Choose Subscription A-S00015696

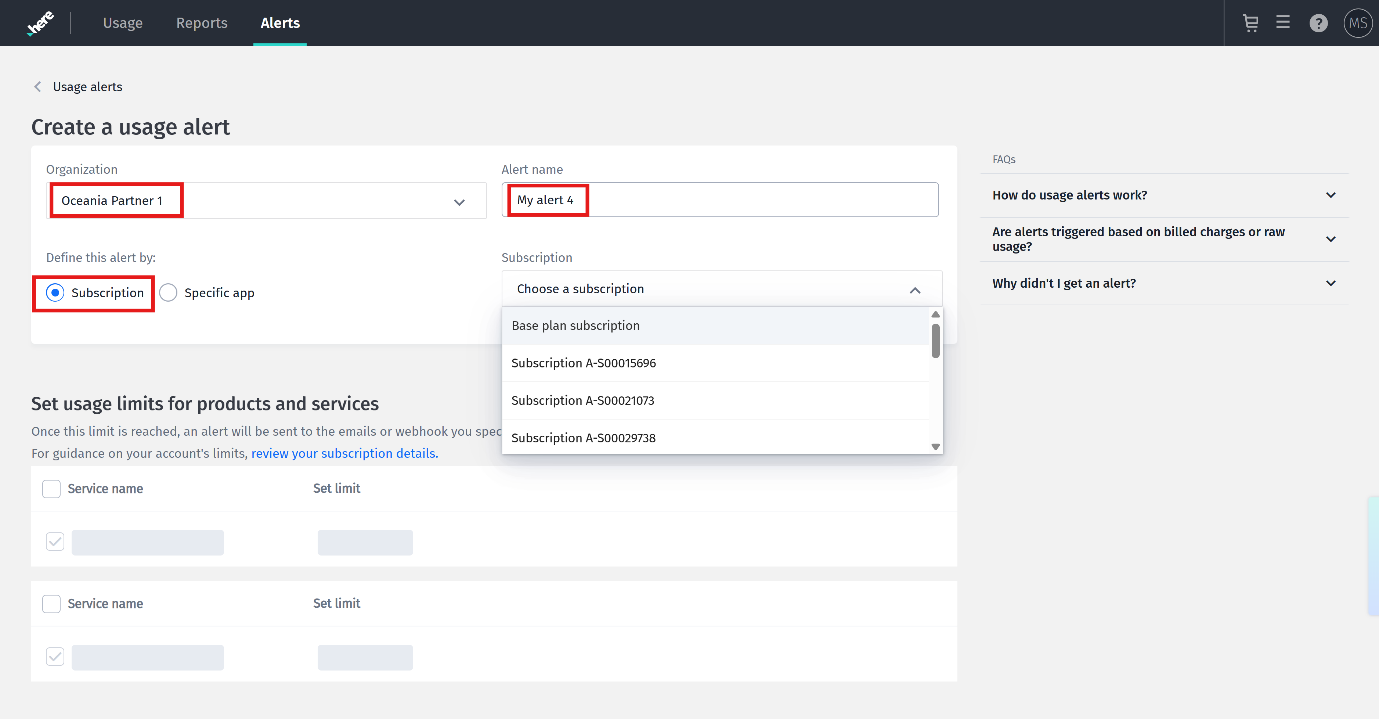coord(716,363)
